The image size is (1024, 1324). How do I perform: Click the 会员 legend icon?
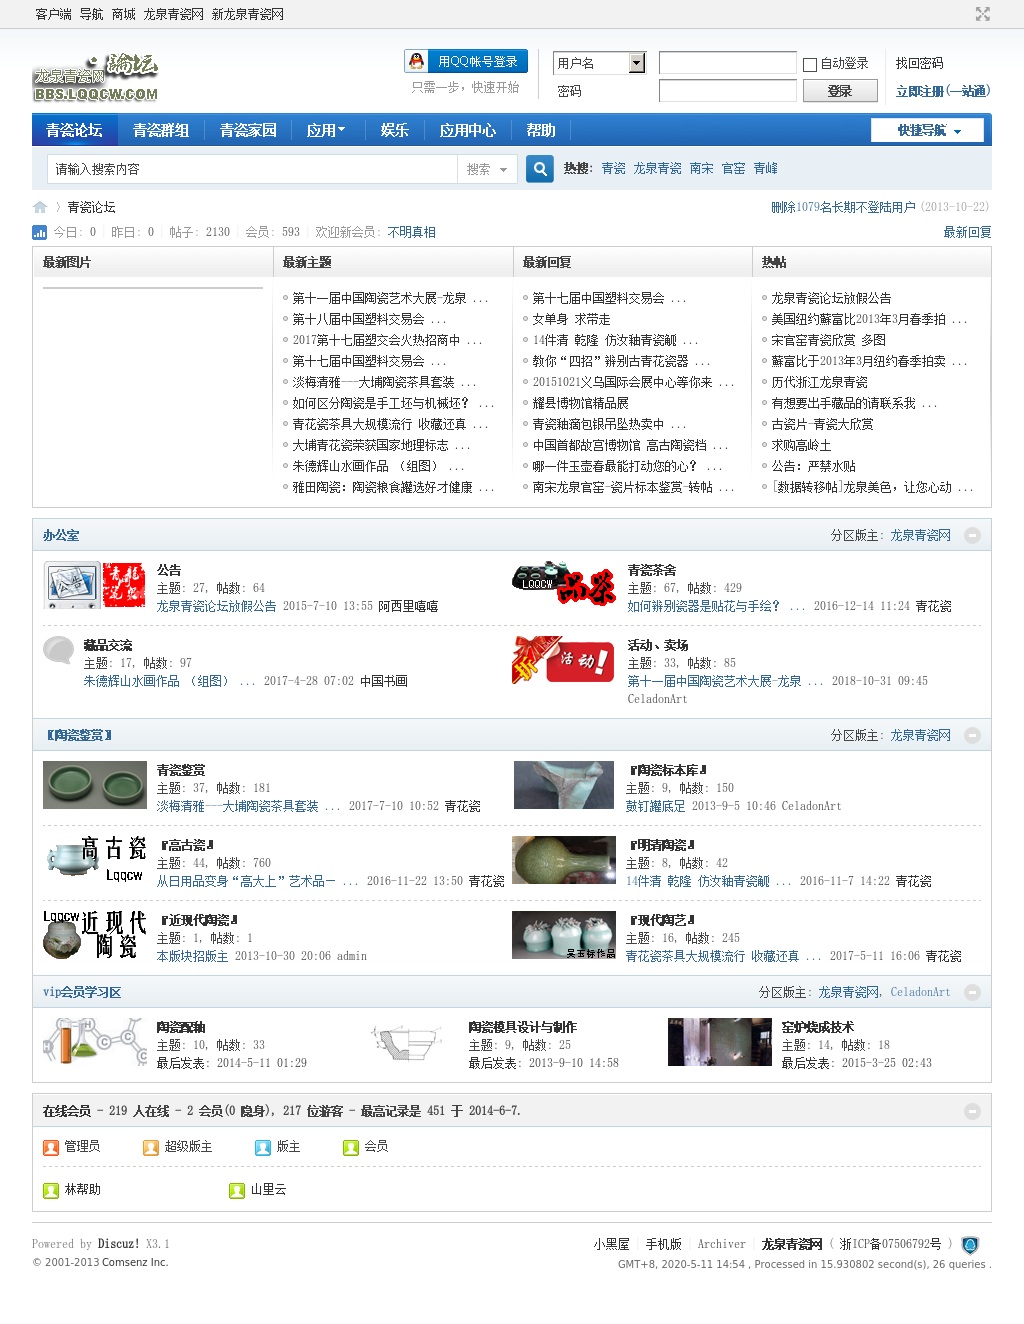[351, 1147]
